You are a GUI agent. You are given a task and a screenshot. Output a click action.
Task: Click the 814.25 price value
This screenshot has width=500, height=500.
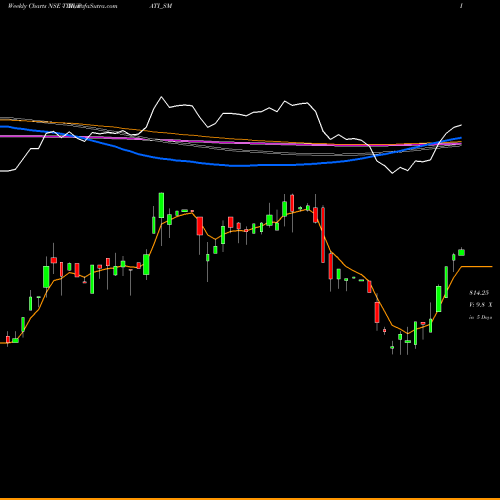pos(479,293)
